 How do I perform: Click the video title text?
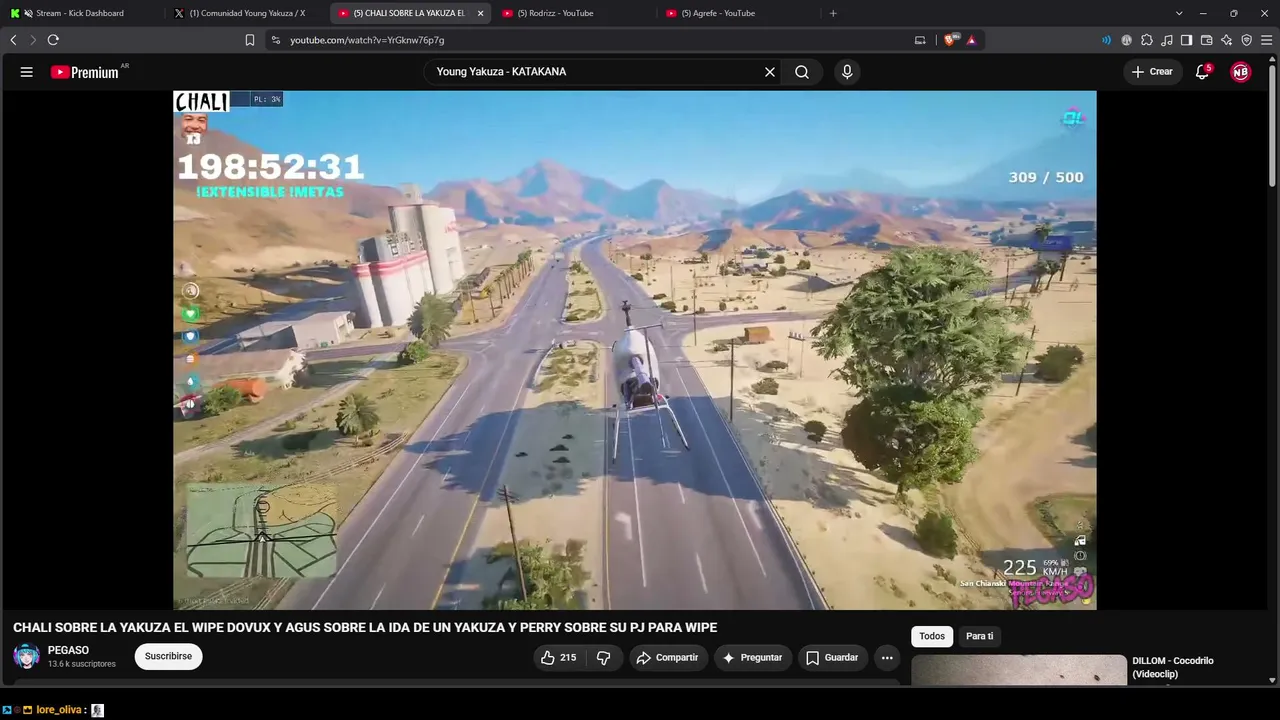point(365,628)
